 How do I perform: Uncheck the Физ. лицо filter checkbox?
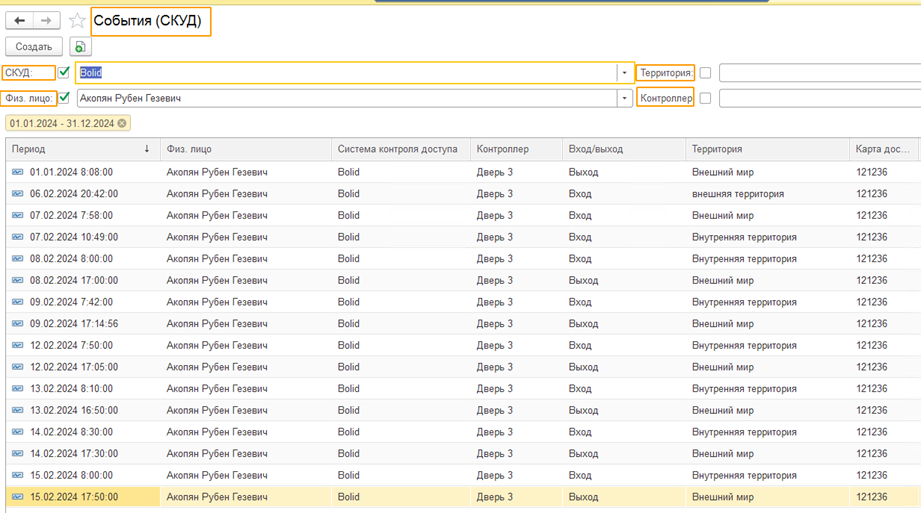pyautogui.click(x=64, y=98)
